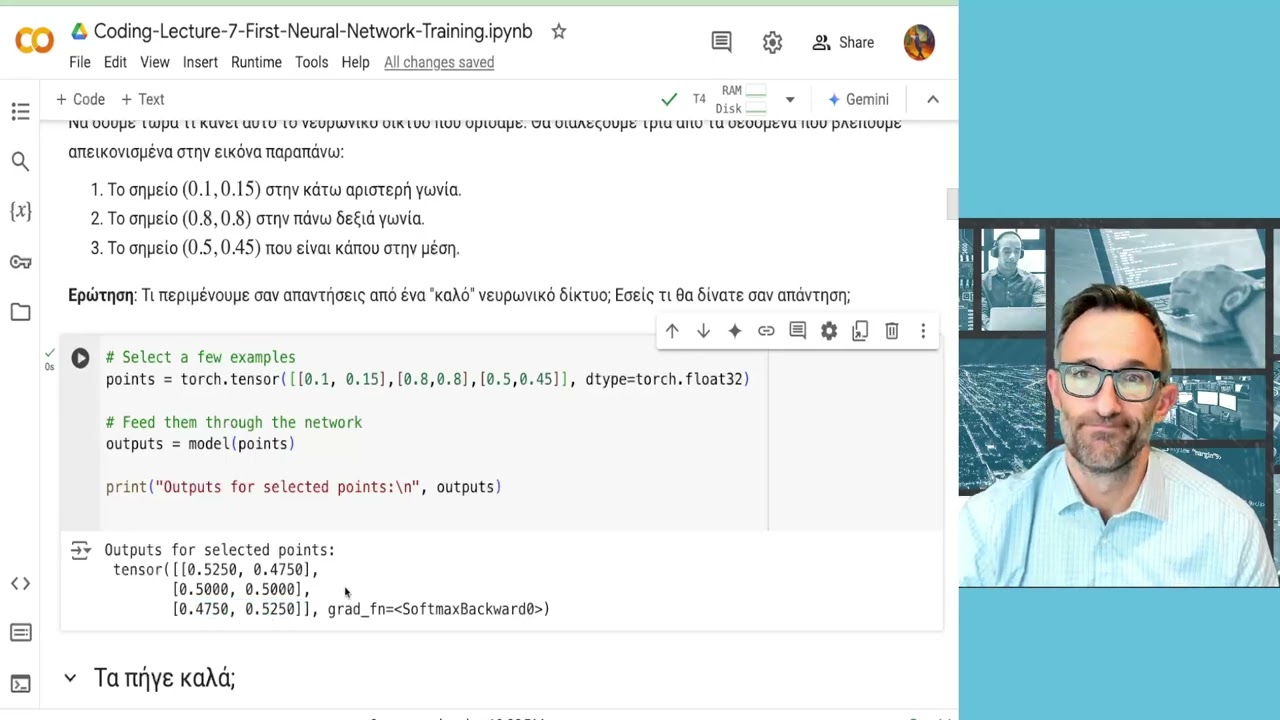Add a new Code cell

pos(80,99)
